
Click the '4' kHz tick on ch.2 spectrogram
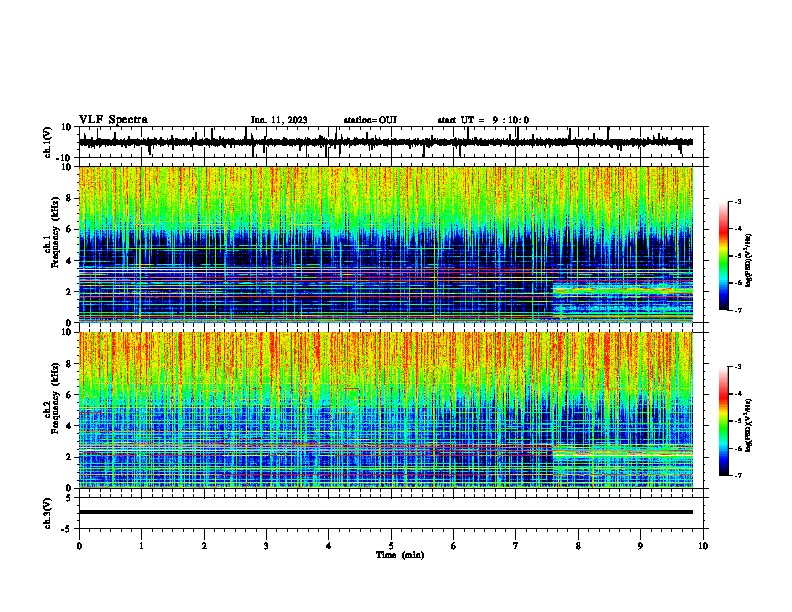click(x=70, y=426)
